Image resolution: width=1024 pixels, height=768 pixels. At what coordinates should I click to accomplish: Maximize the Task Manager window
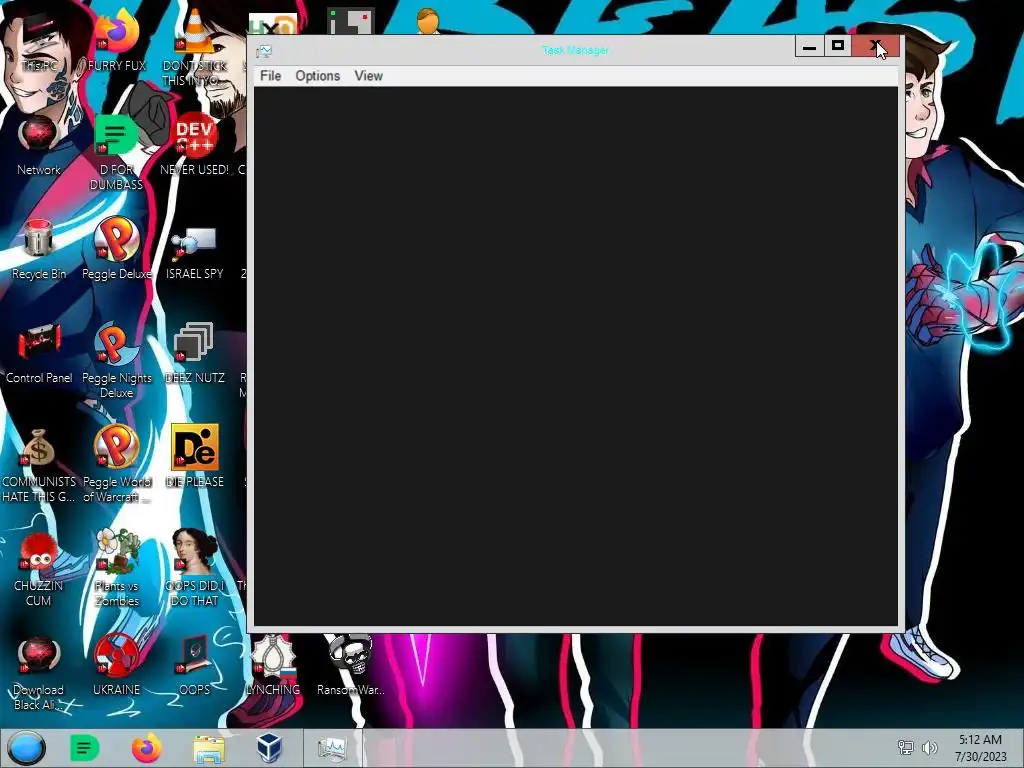click(x=837, y=46)
